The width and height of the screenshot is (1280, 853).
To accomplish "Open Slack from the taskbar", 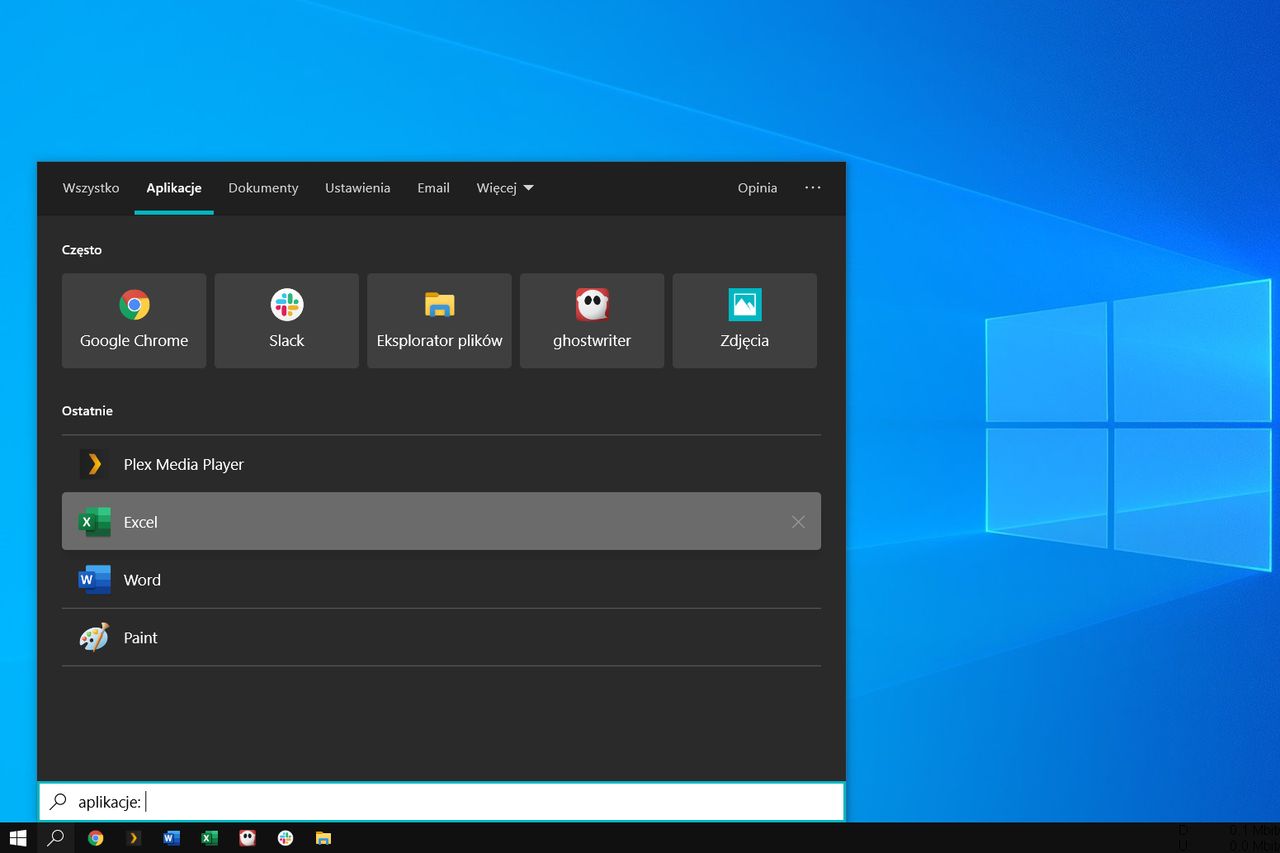I will click(x=285, y=838).
